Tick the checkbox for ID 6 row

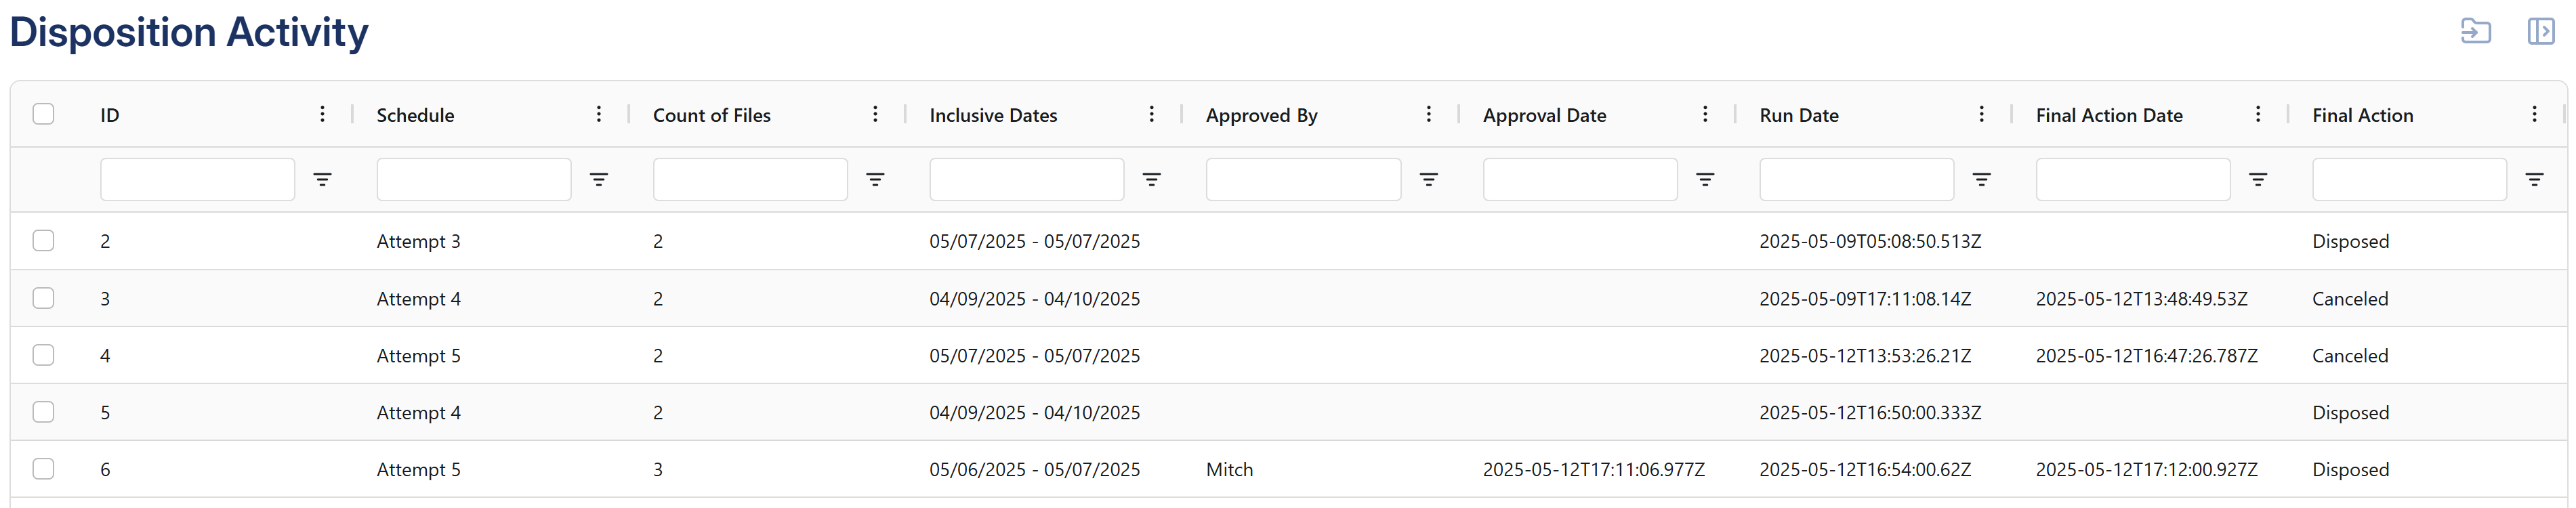(43, 469)
